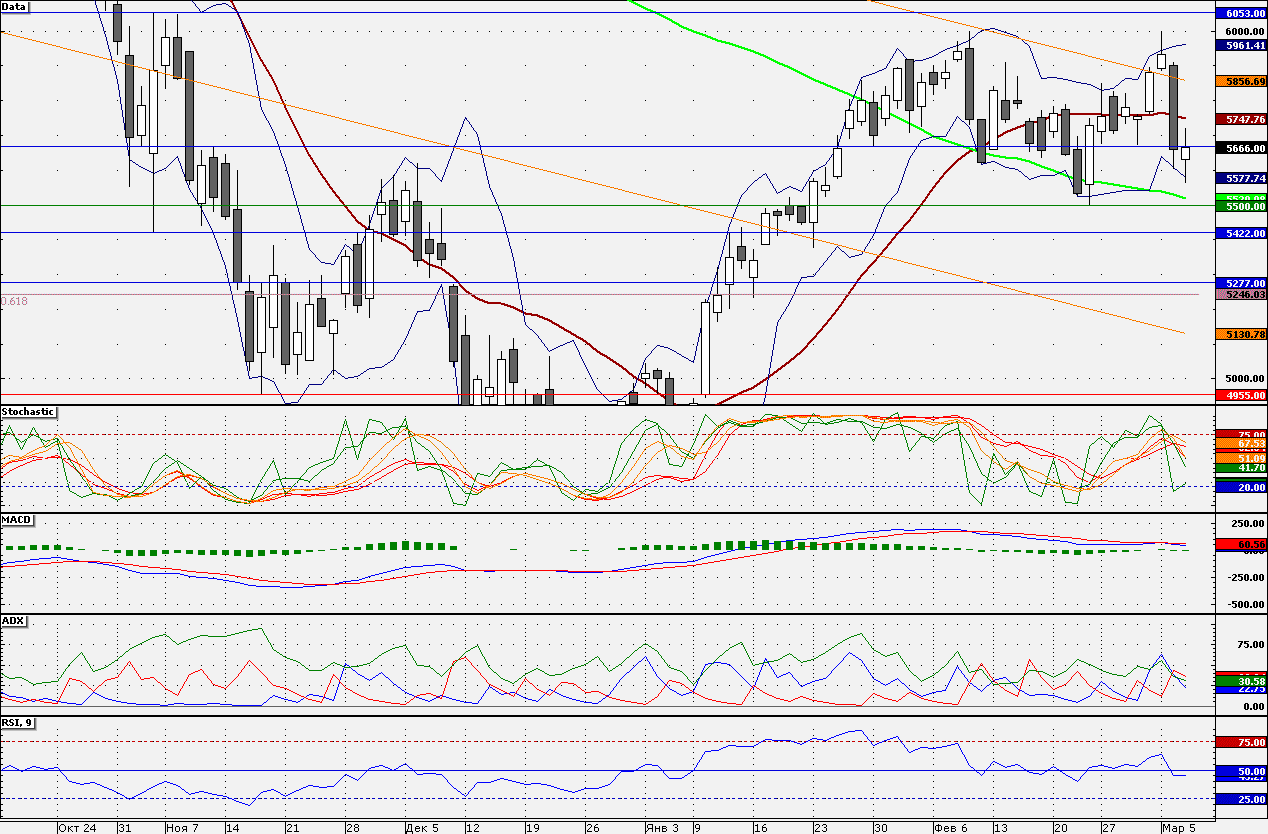Click the ADX 0.00 axis value
This screenshot has height=834, width=1268.
coord(1253,706)
